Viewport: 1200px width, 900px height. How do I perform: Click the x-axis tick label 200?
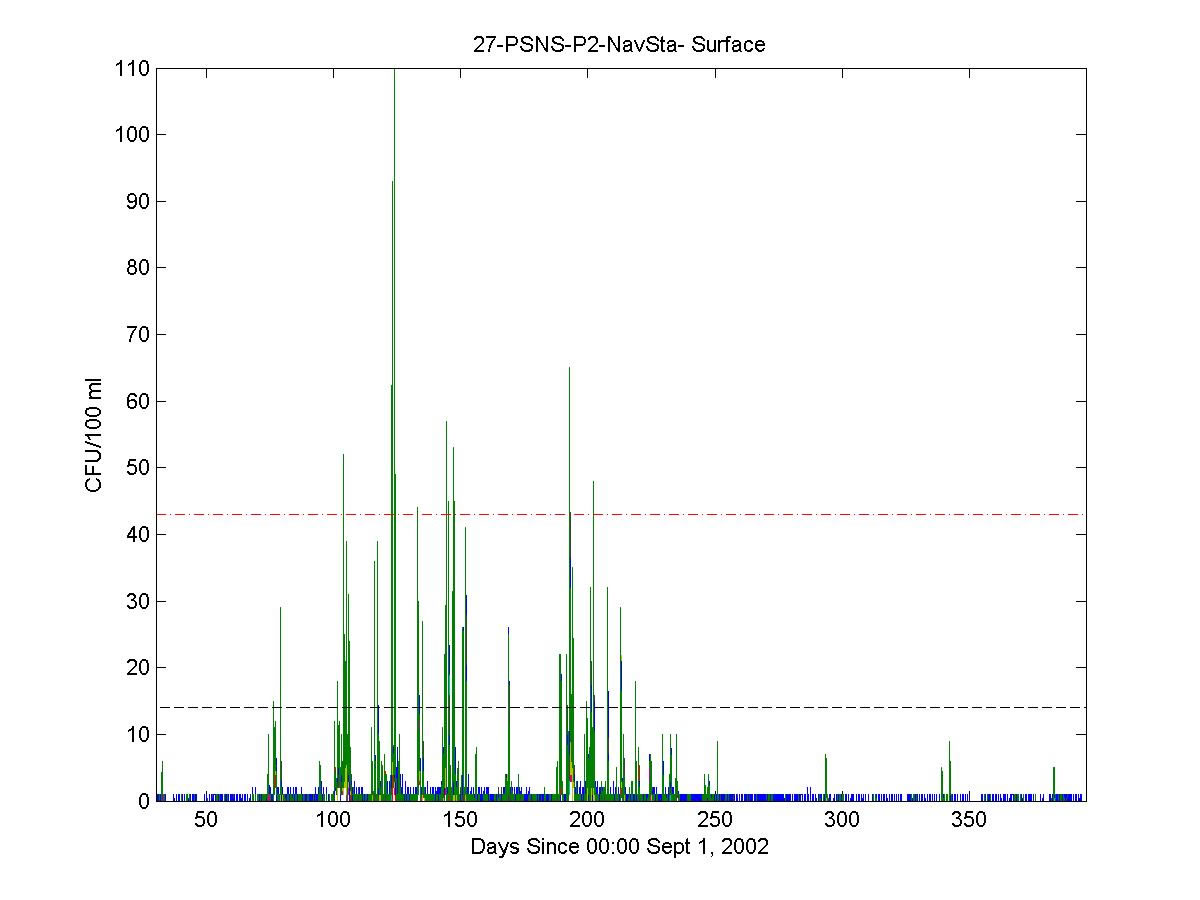pyautogui.click(x=587, y=820)
